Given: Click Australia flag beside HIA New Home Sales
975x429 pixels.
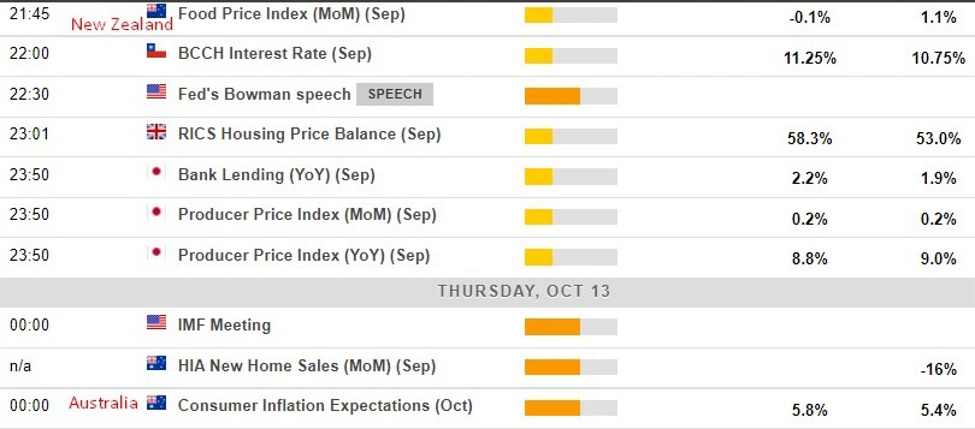Looking at the screenshot, I should [156, 363].
